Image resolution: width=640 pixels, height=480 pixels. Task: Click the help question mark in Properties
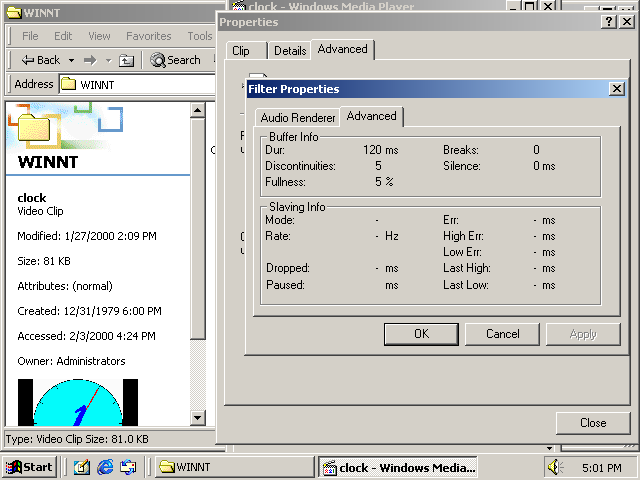coord(609,22)
